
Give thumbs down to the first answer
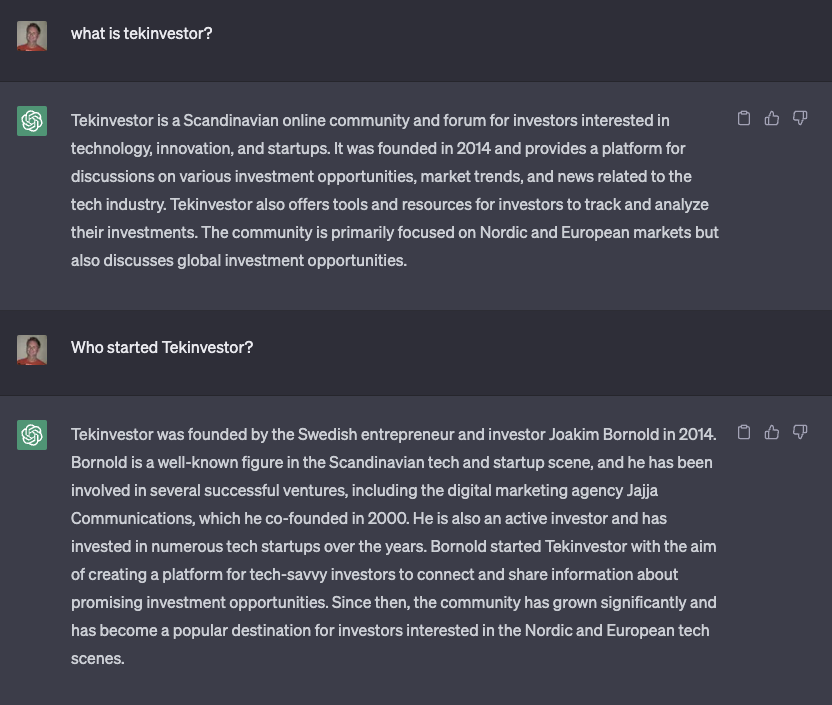(x=800, y=118)
